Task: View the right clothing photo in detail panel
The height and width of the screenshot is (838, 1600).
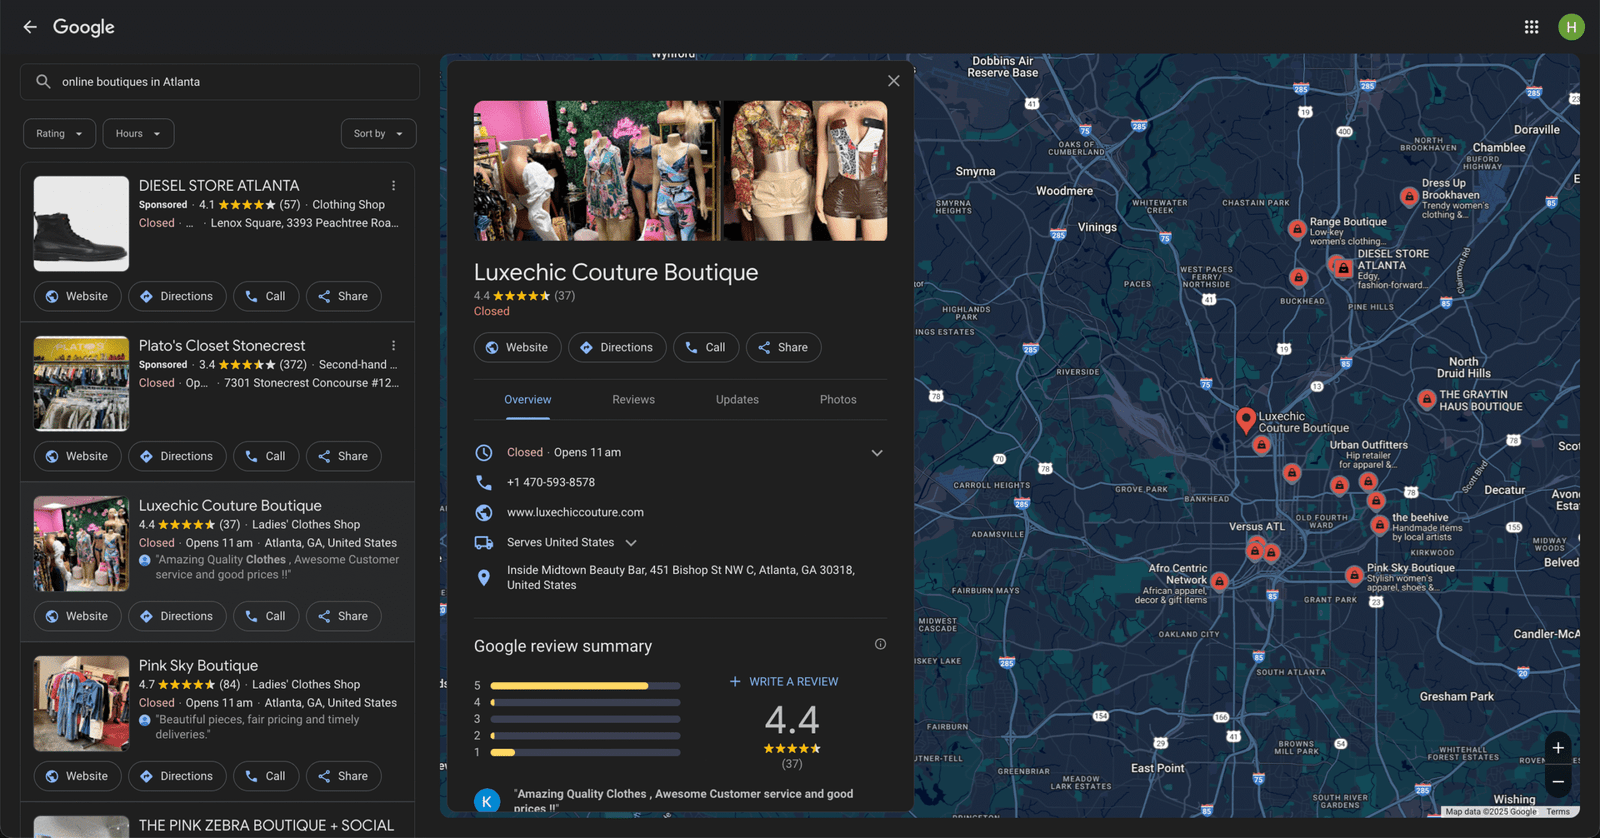Action: (805, 171)
